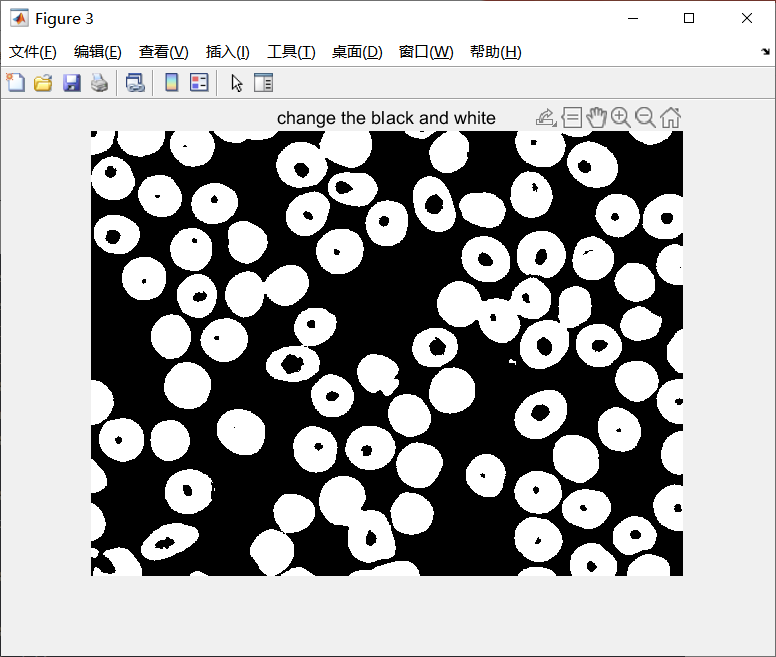Image resolution: width=776 pixels, height=657 pixels.
Task: Open the 窗口(W) menu
Action: [426, 51]
